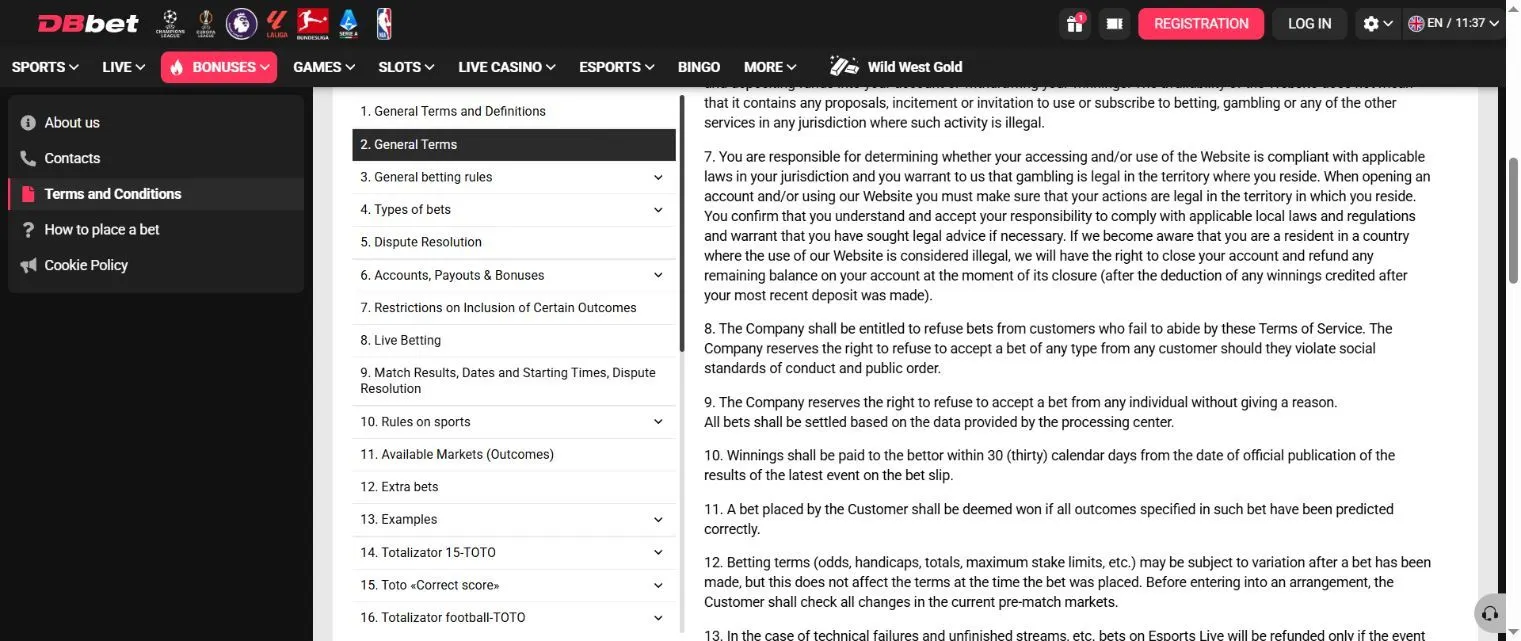1521x641 pixels.
Task: Expand chevron of Totalizator 15-TOTO
Action: tap(658, 552)
